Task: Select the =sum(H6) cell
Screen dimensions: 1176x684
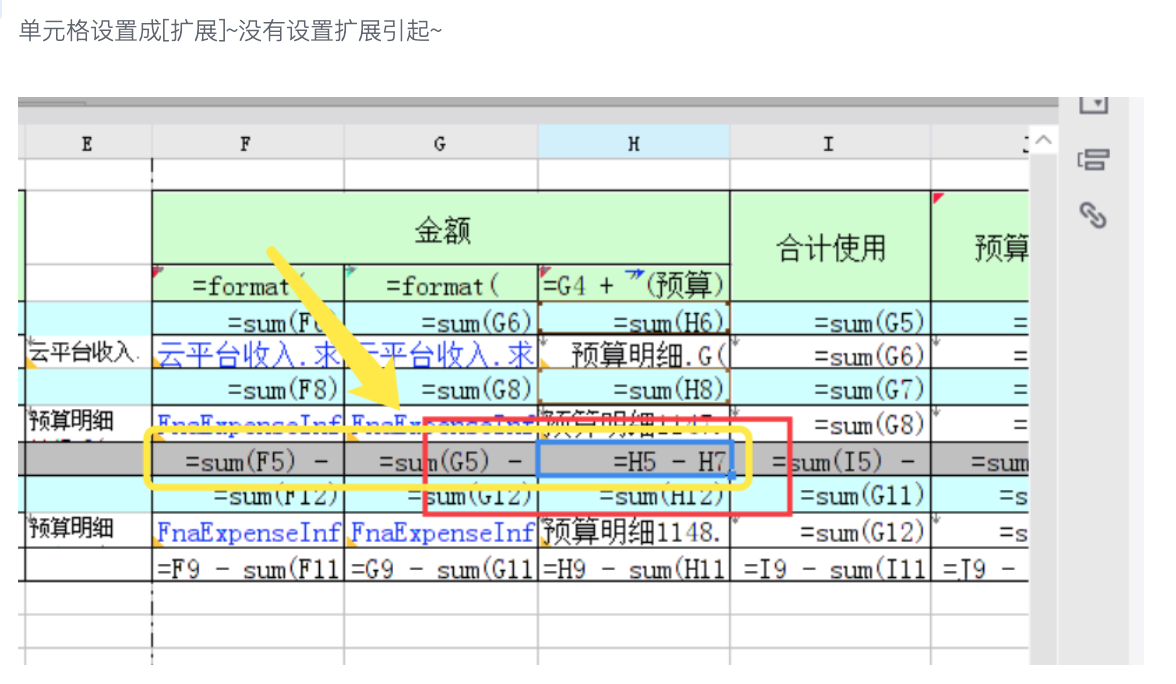Action: [x=634, y=320]
